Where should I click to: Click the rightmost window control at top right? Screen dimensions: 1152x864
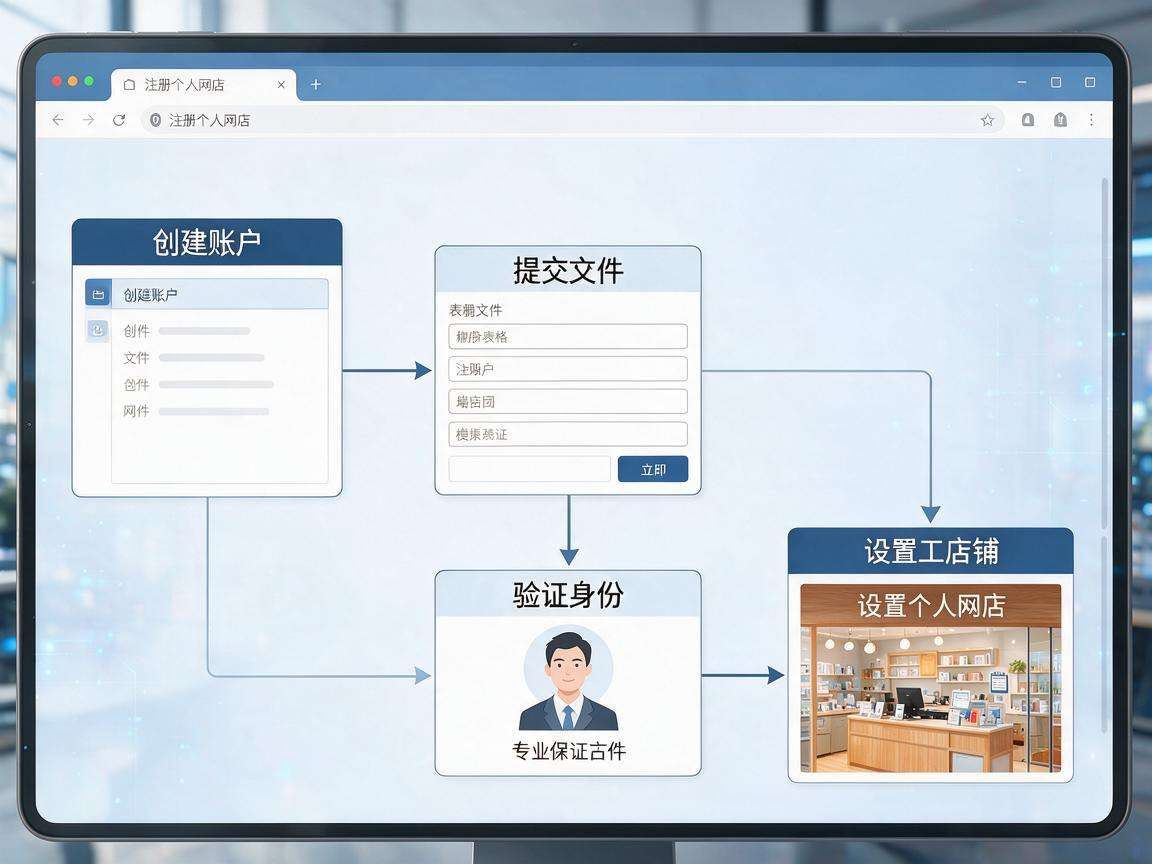1090,82
